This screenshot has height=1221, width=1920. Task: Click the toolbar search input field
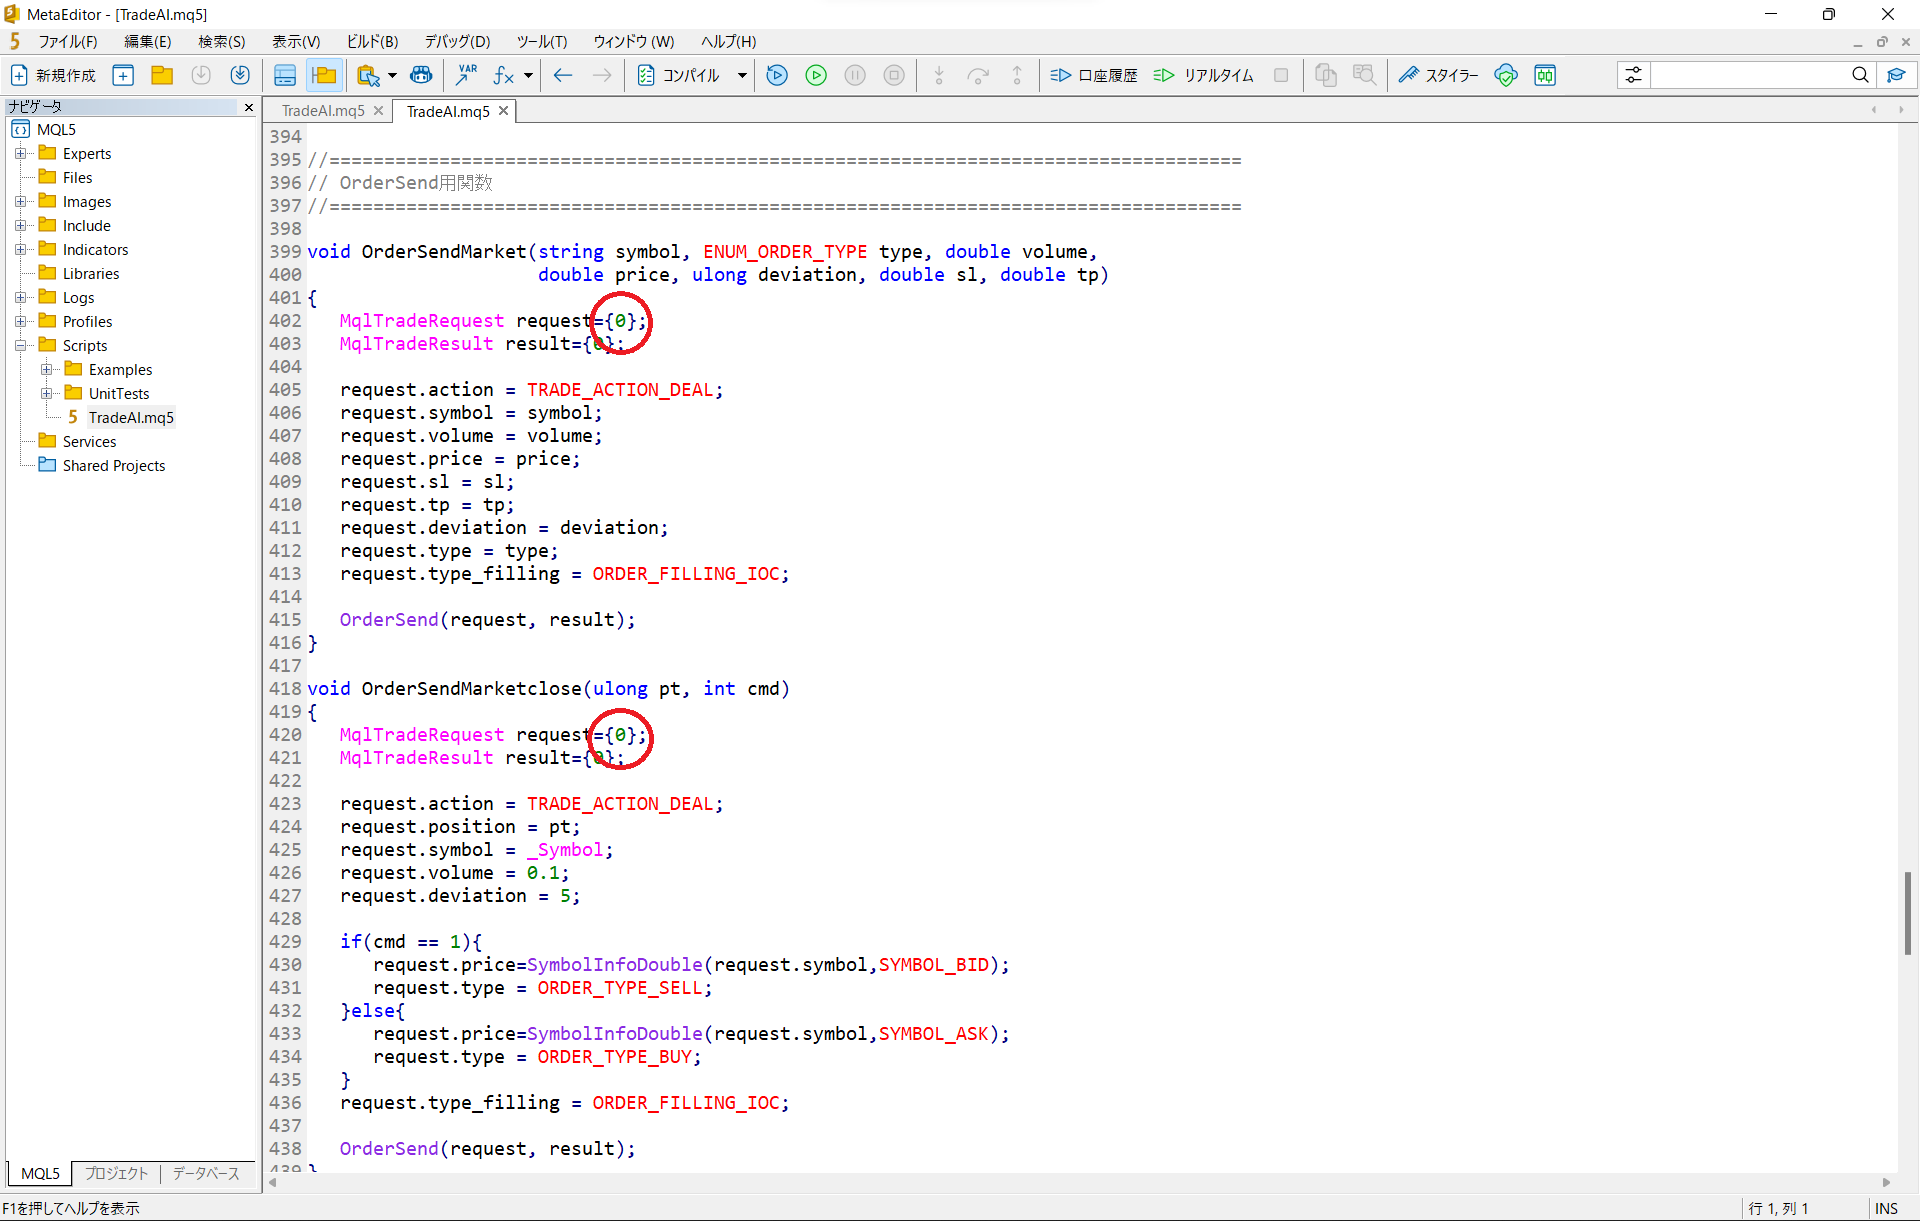1750,75
